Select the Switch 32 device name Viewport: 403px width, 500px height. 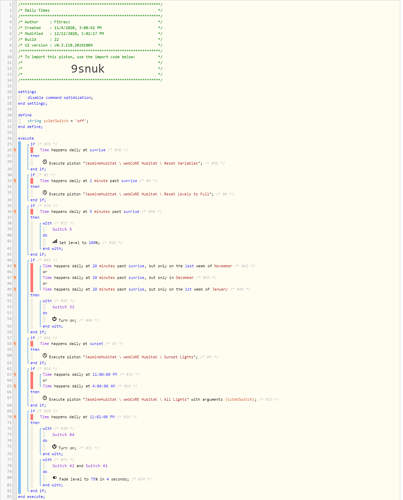pos(63,307)
